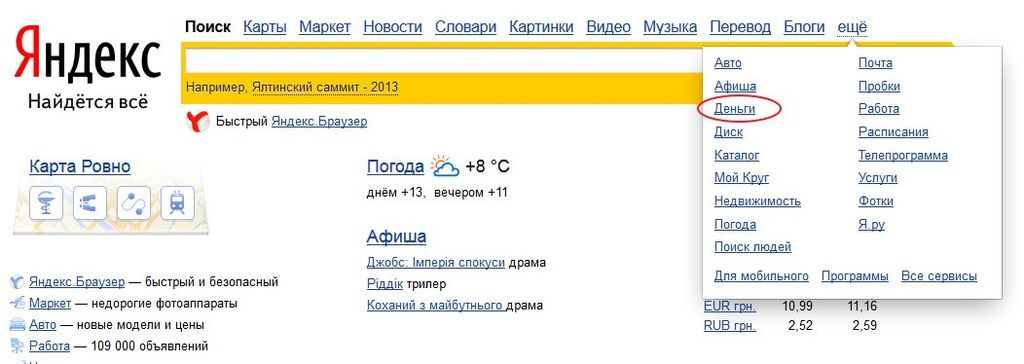Click the icon beside Работа list item

[x=18, y=346]
